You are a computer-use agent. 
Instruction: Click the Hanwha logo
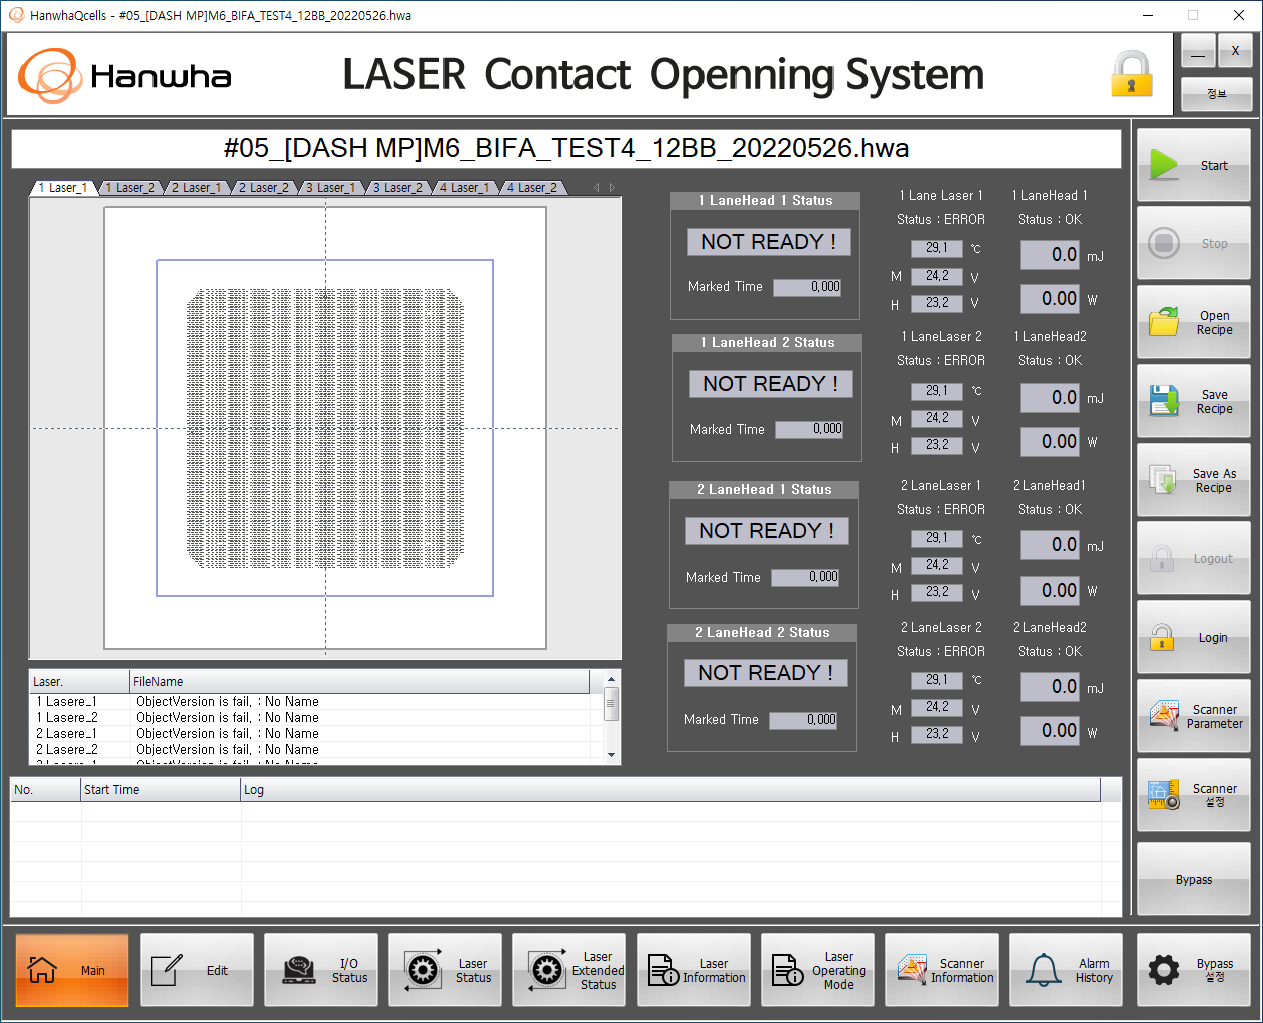[125, 75]
